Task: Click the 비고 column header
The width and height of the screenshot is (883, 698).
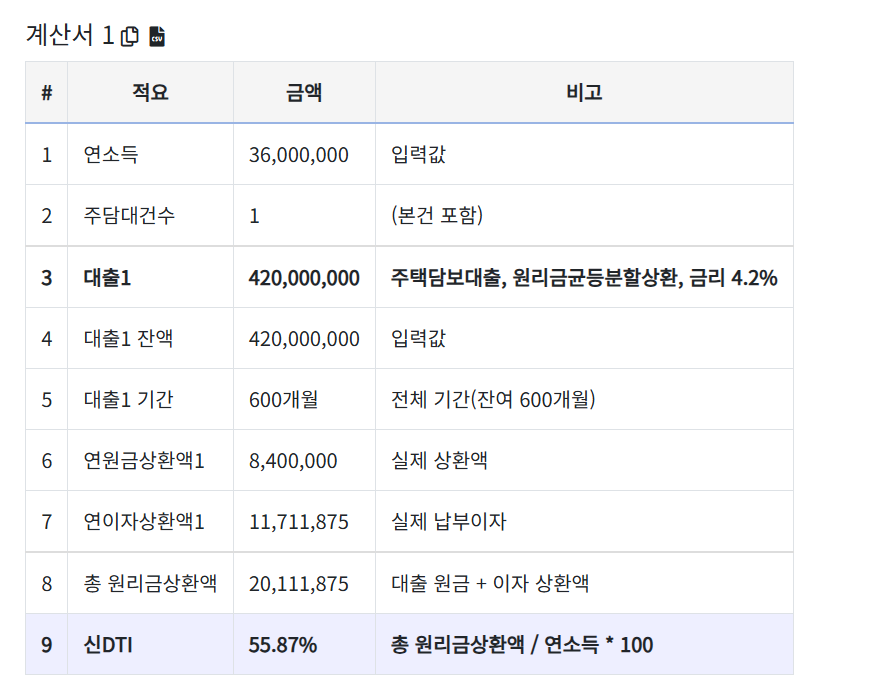Action: tap(584, 93)
